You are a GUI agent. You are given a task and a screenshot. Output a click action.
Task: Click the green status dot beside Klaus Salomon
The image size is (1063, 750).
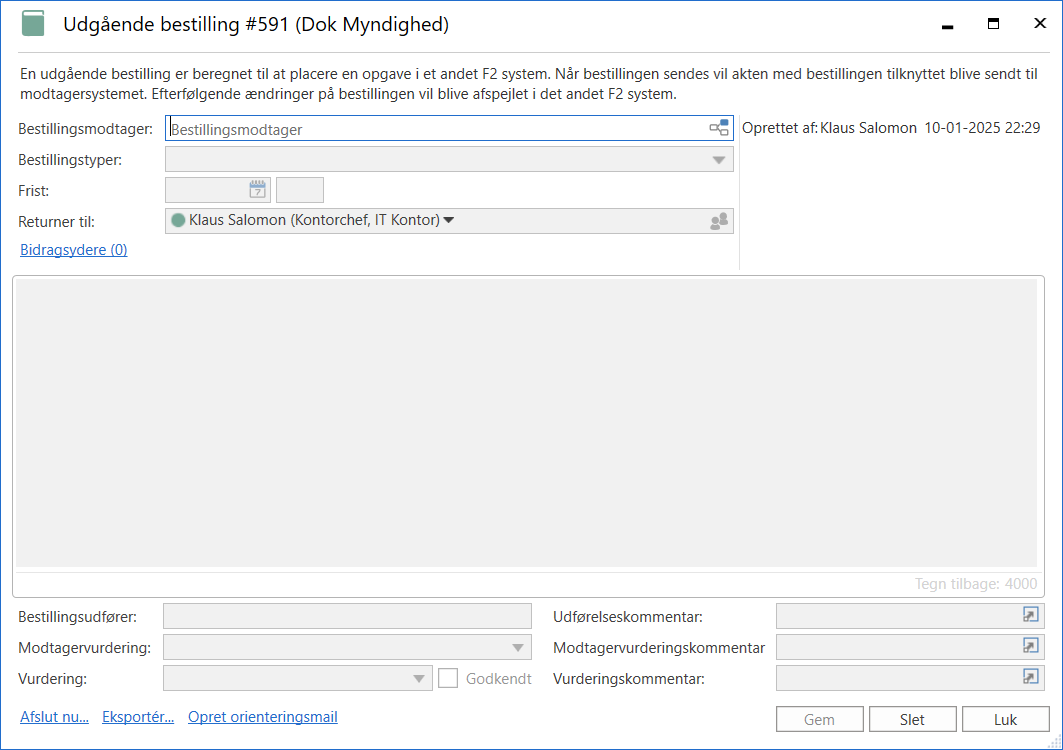point(178,221)
